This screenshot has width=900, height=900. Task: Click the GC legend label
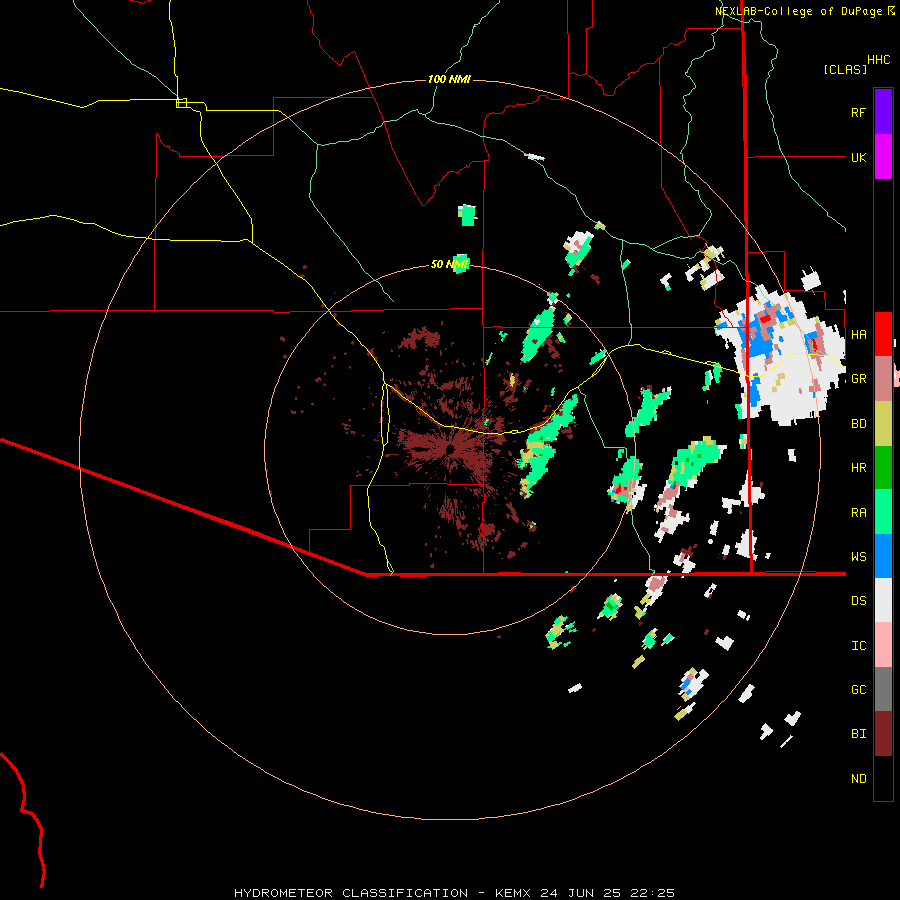[858, 690]
